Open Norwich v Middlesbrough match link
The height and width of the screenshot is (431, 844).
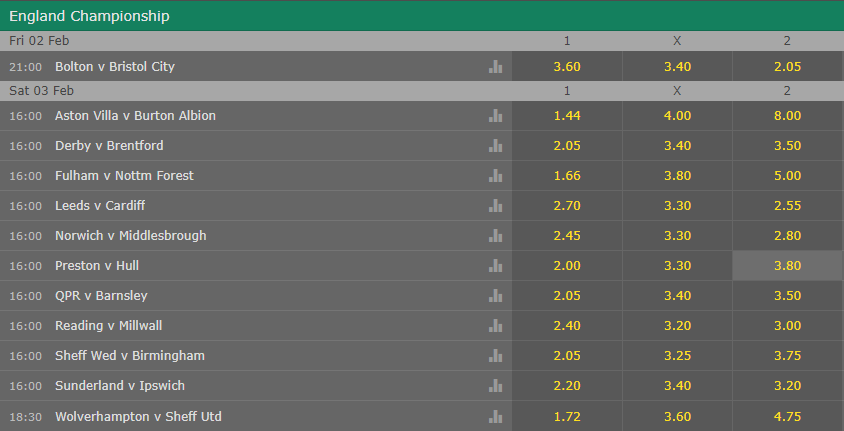pyautogui.click(x=130, y=236)
